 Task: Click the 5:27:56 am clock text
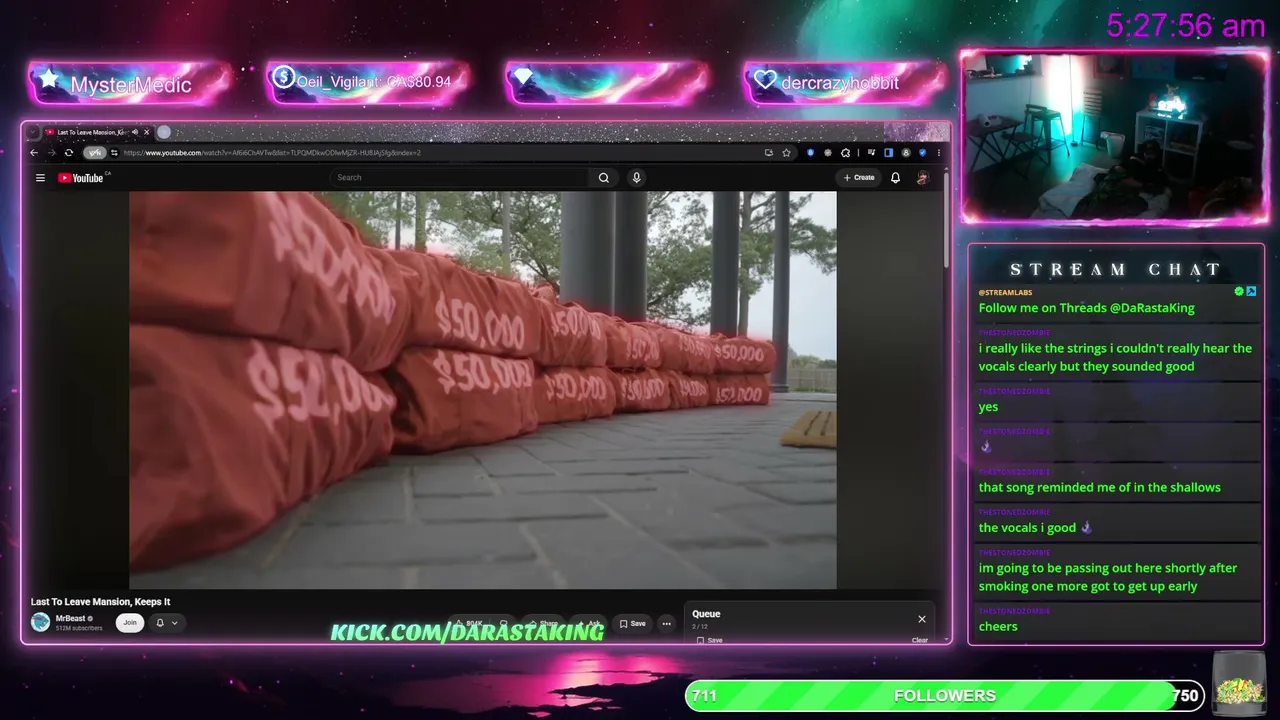coord(1186,26)
